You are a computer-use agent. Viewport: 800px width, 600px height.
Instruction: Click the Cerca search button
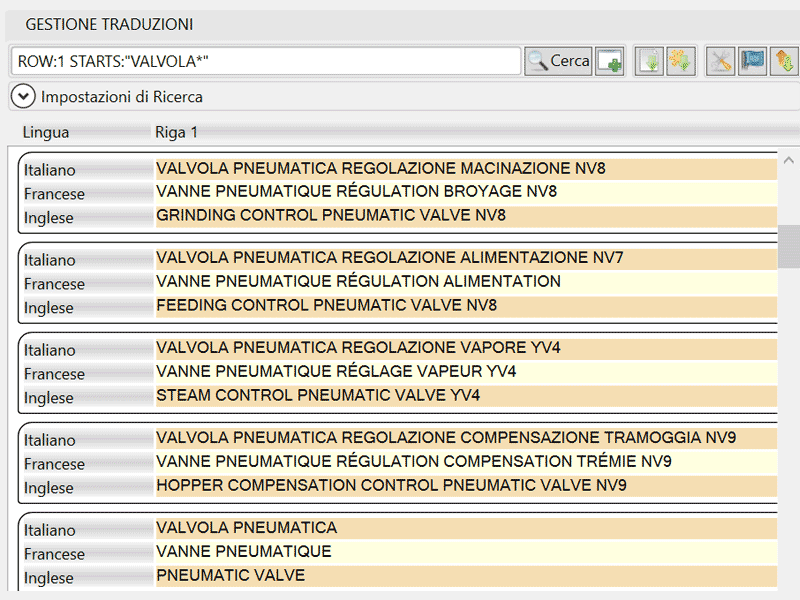coord(559,61)
